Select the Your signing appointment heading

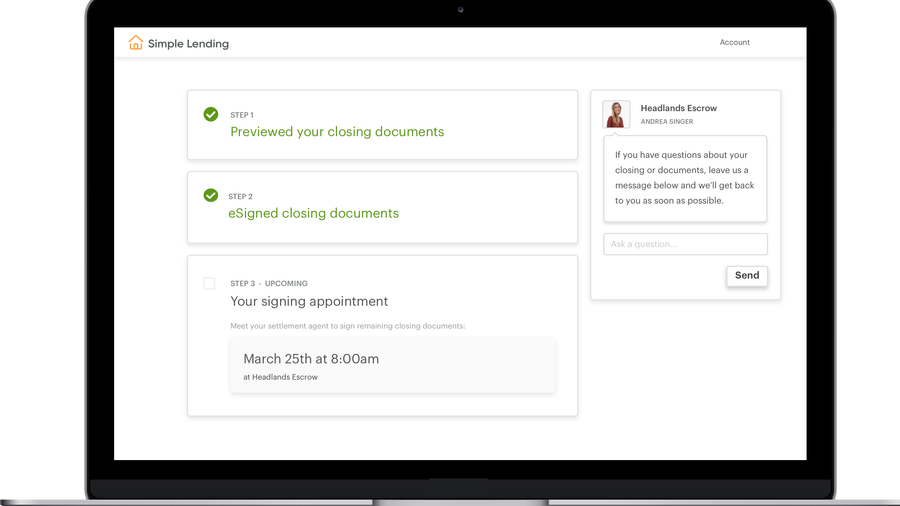coord(309,301)
